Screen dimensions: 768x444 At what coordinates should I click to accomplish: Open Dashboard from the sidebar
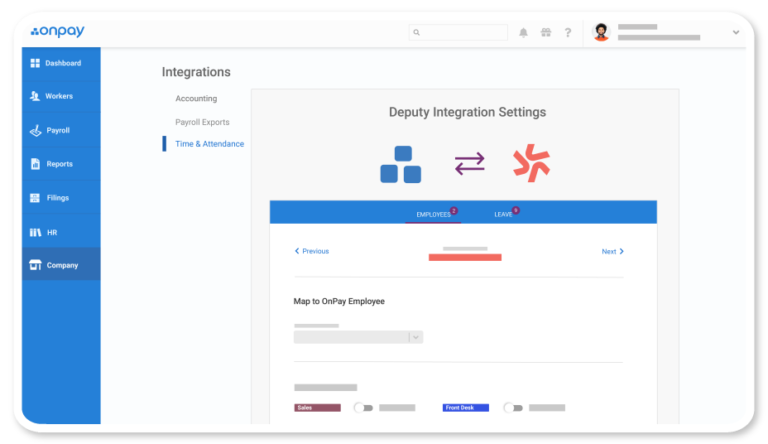coord(61,63)
